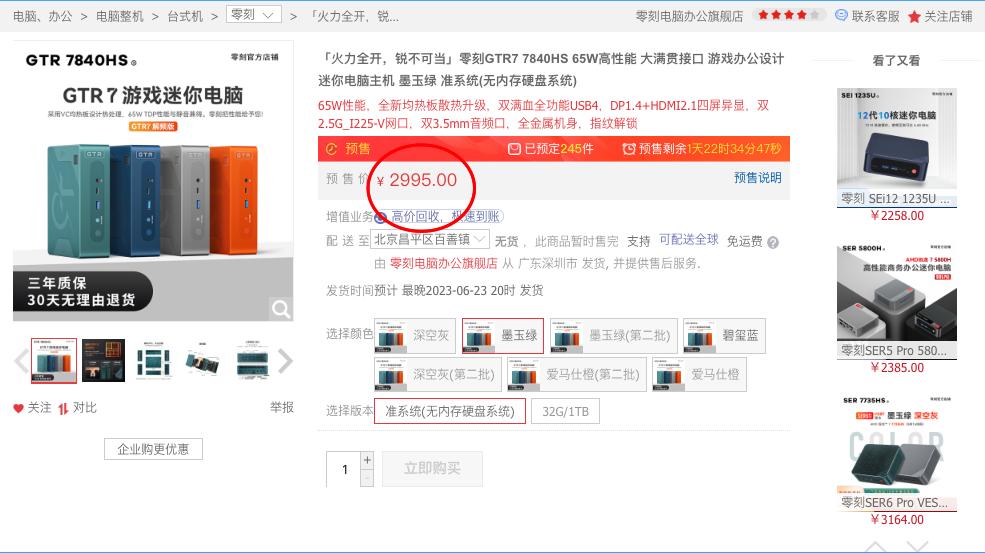Click the quantity input field

pos(344,469)
